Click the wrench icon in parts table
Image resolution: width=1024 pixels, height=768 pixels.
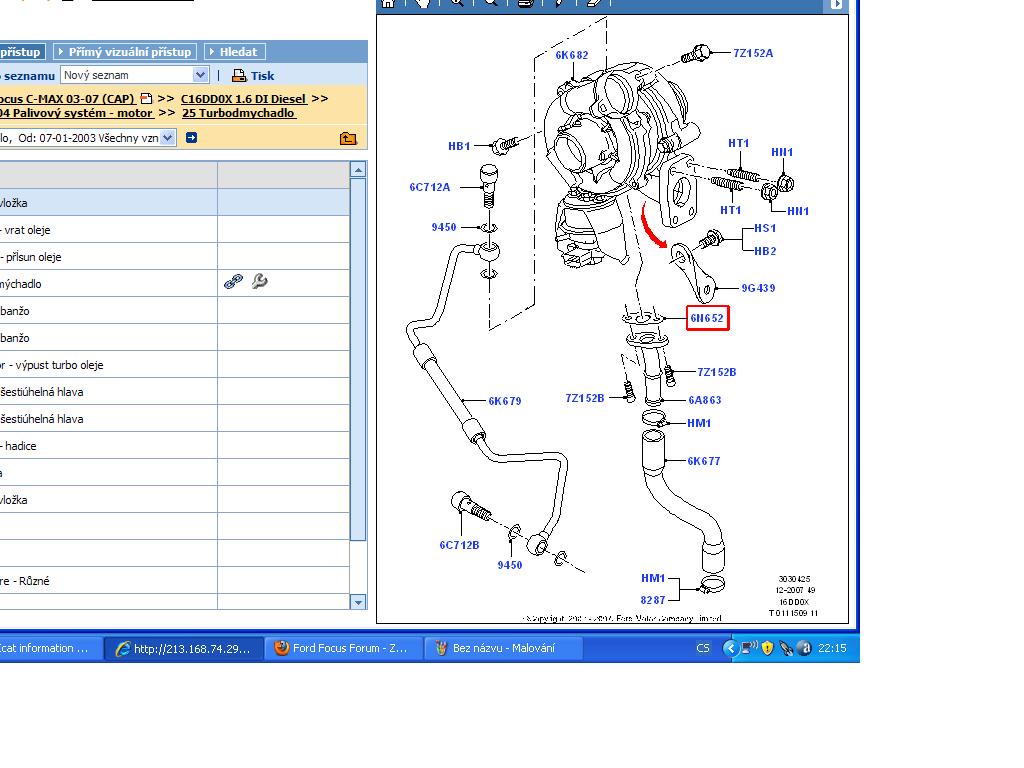(x=260, y=283)
